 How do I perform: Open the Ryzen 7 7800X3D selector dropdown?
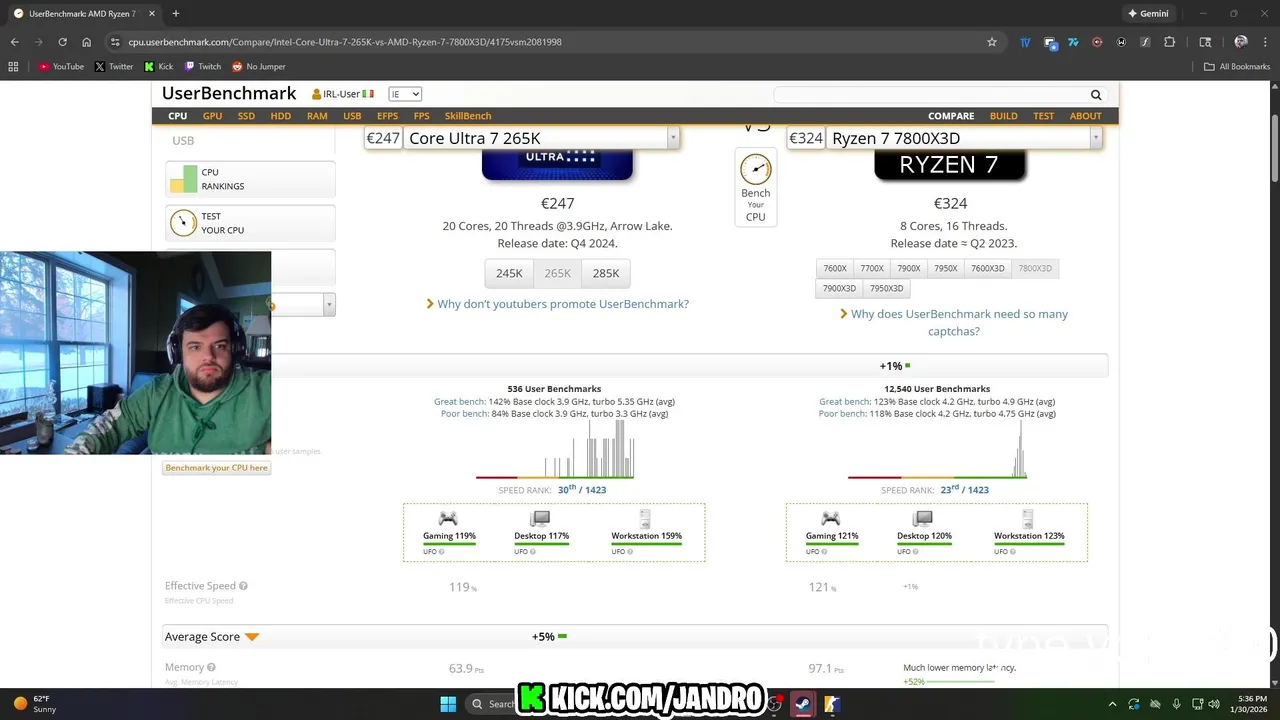pyautogui.click(x=1096, y=138)
